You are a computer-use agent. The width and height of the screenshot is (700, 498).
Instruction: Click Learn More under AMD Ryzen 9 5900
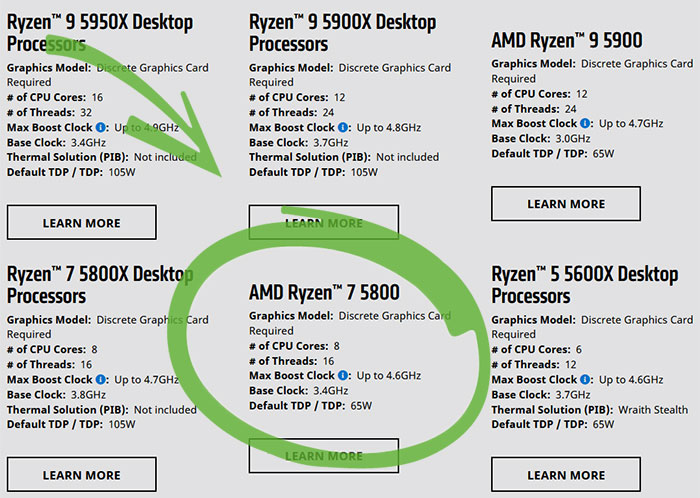(566, 203)
